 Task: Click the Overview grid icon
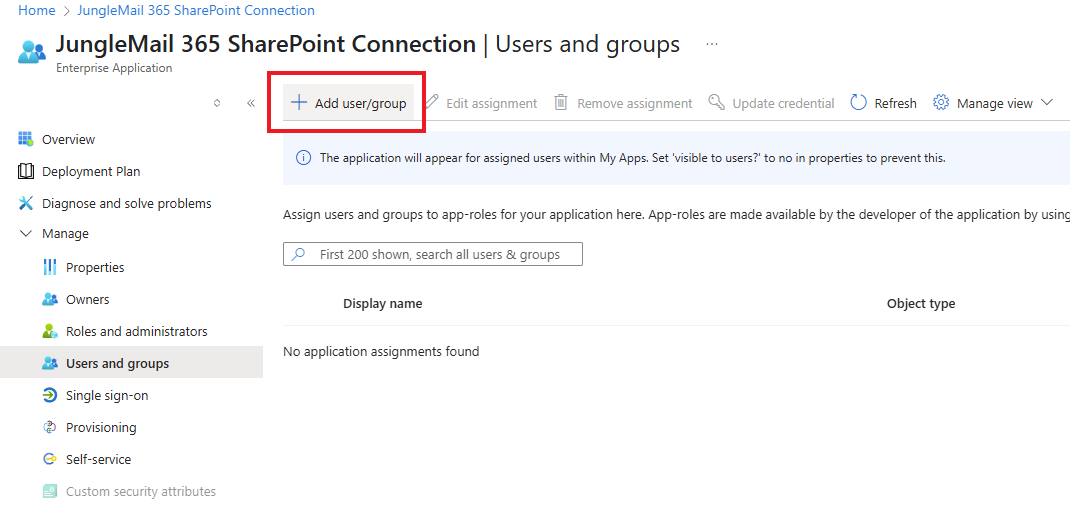click(x=25, y=139)
